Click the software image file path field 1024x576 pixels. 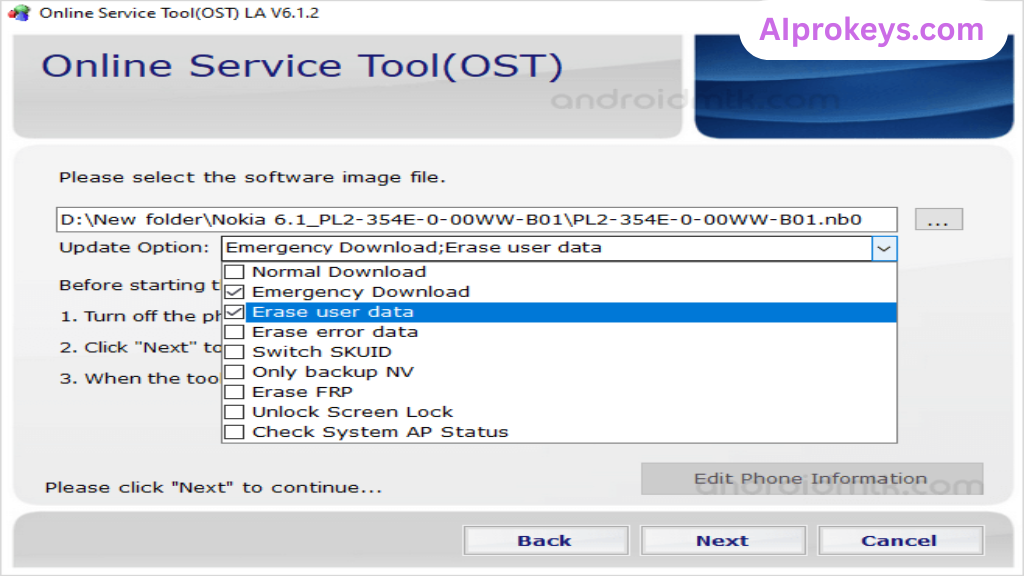point(477,219)
